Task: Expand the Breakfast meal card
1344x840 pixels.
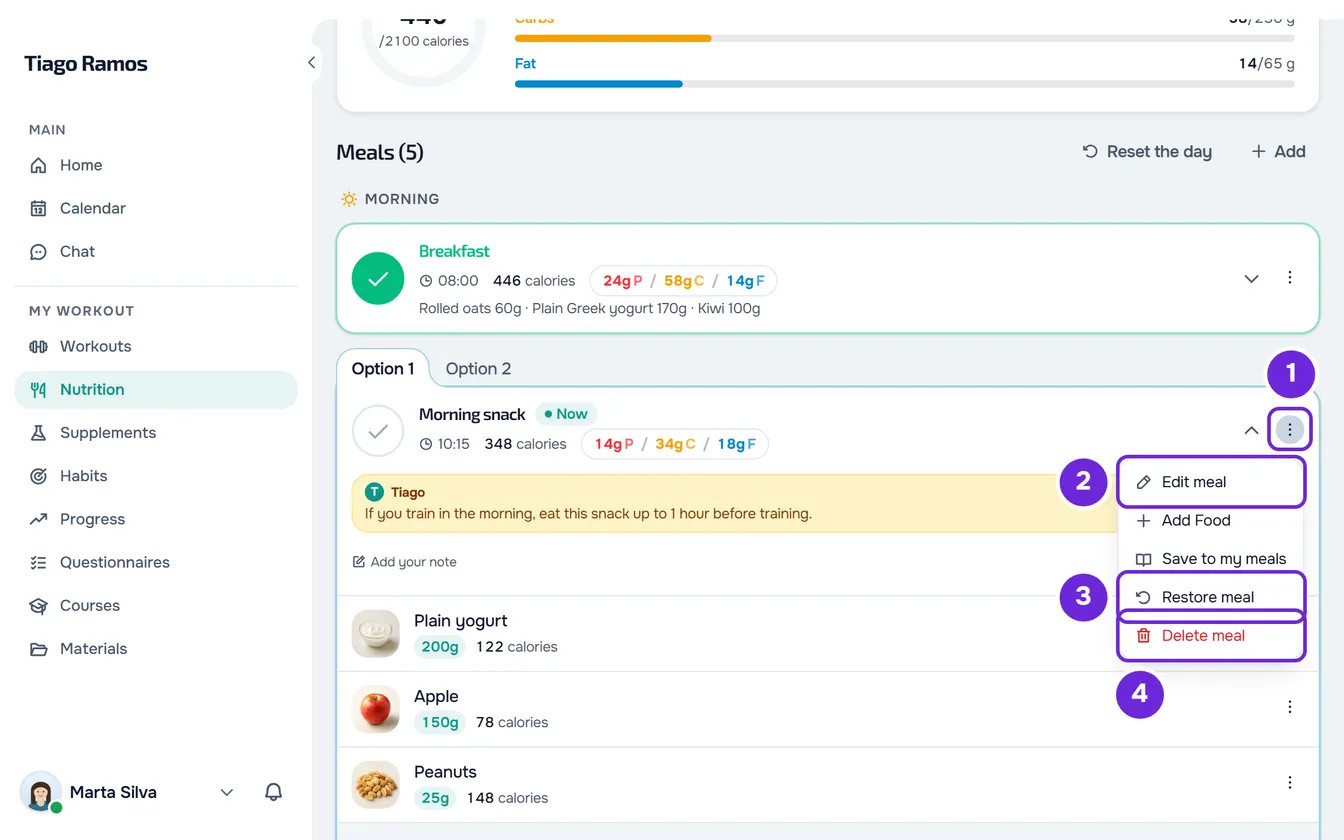Action: tap(1251, 278)
